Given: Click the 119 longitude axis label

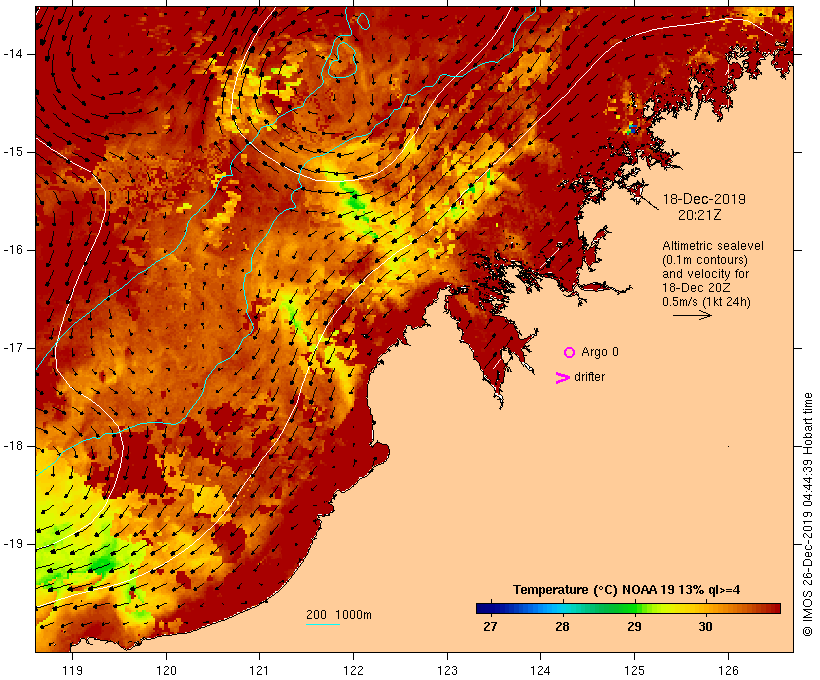Looking at the screenshot, I should click(x=72, y=670).
